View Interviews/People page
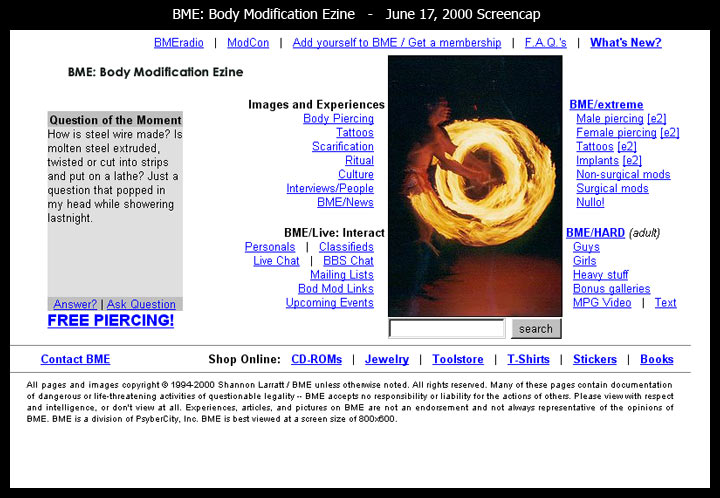Screen dimensions: 720x498 (330, 189)
